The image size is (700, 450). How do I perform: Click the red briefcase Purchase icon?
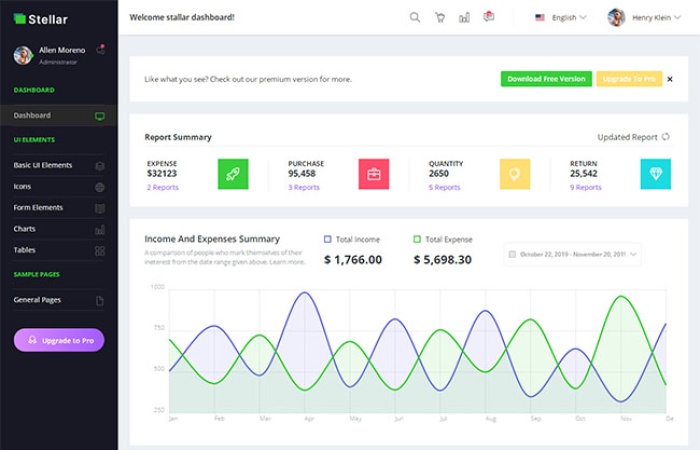tap(374, 174)
